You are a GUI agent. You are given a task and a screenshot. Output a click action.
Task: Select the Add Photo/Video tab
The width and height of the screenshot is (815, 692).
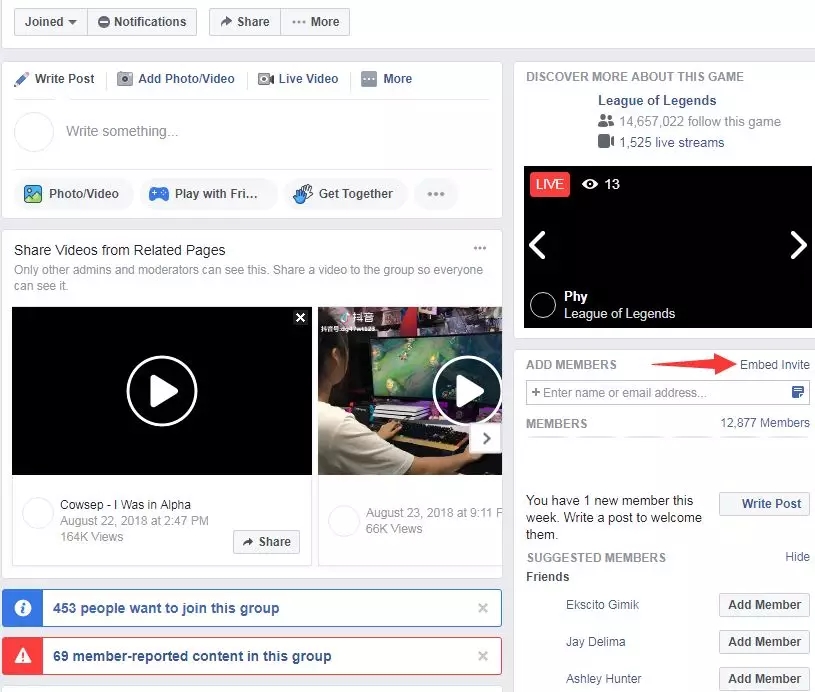(x=176, y=79)
